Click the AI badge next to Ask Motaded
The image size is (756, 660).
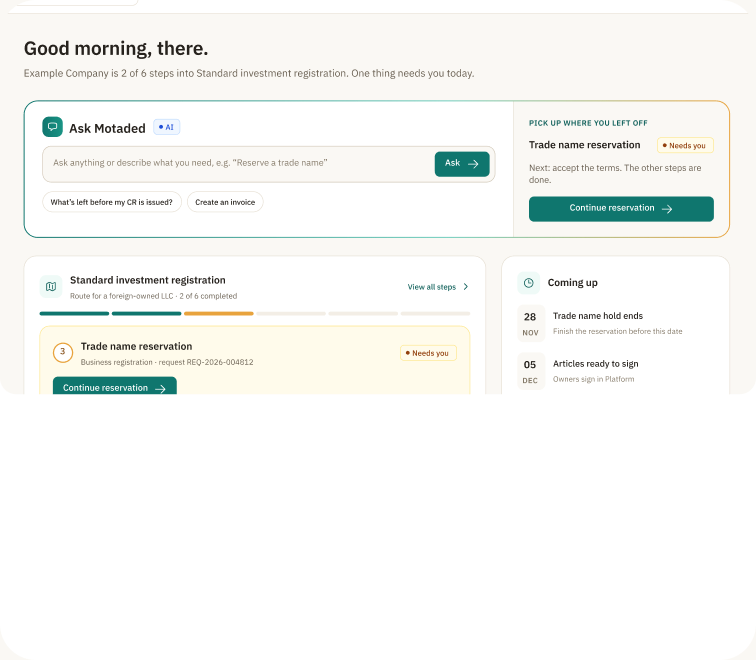point(166,127)
